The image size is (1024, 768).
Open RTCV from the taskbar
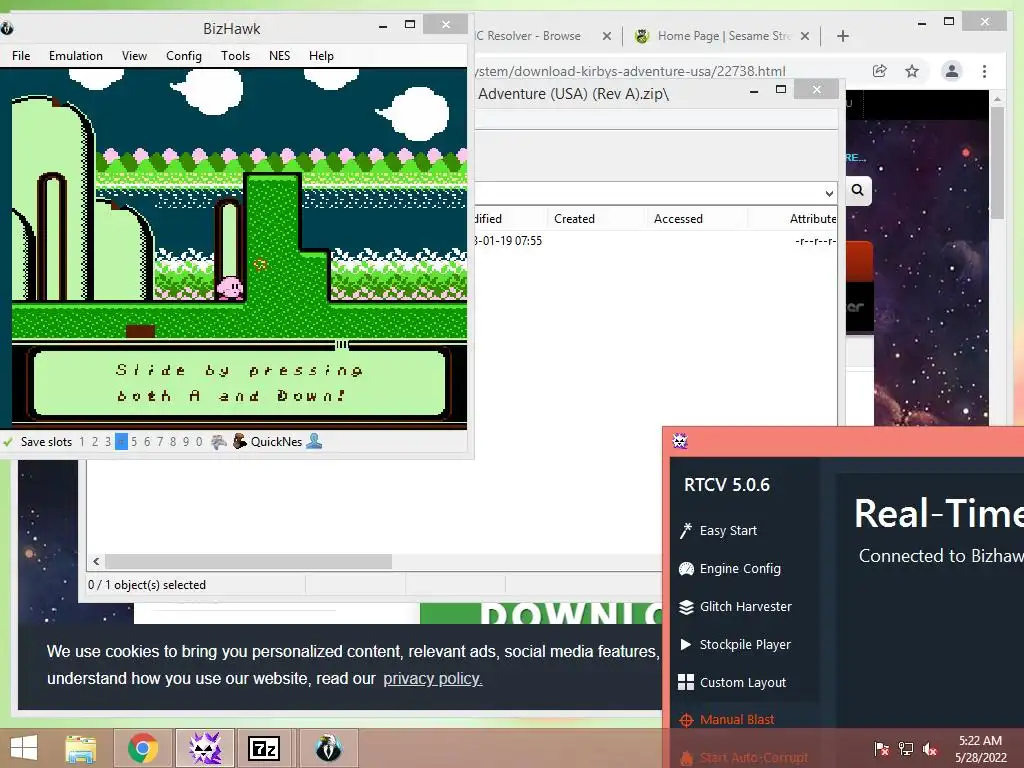click(x=205, y=748)
